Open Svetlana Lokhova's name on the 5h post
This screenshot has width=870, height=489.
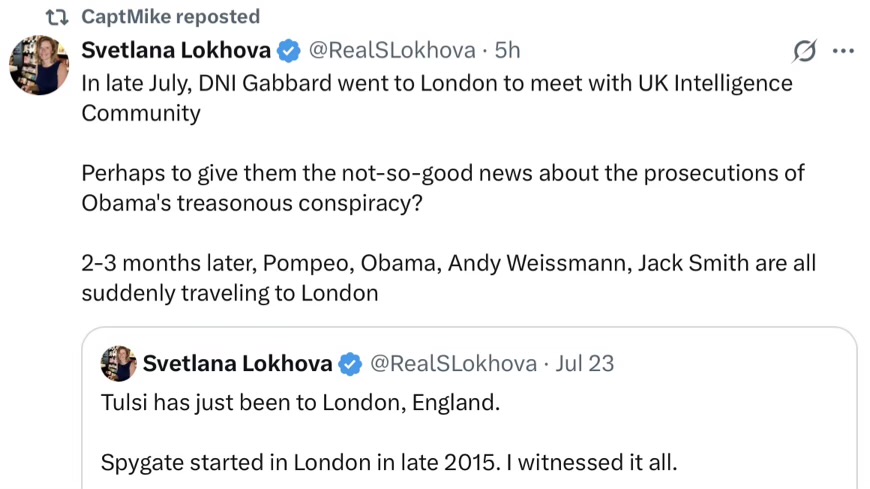click(175, 50)
